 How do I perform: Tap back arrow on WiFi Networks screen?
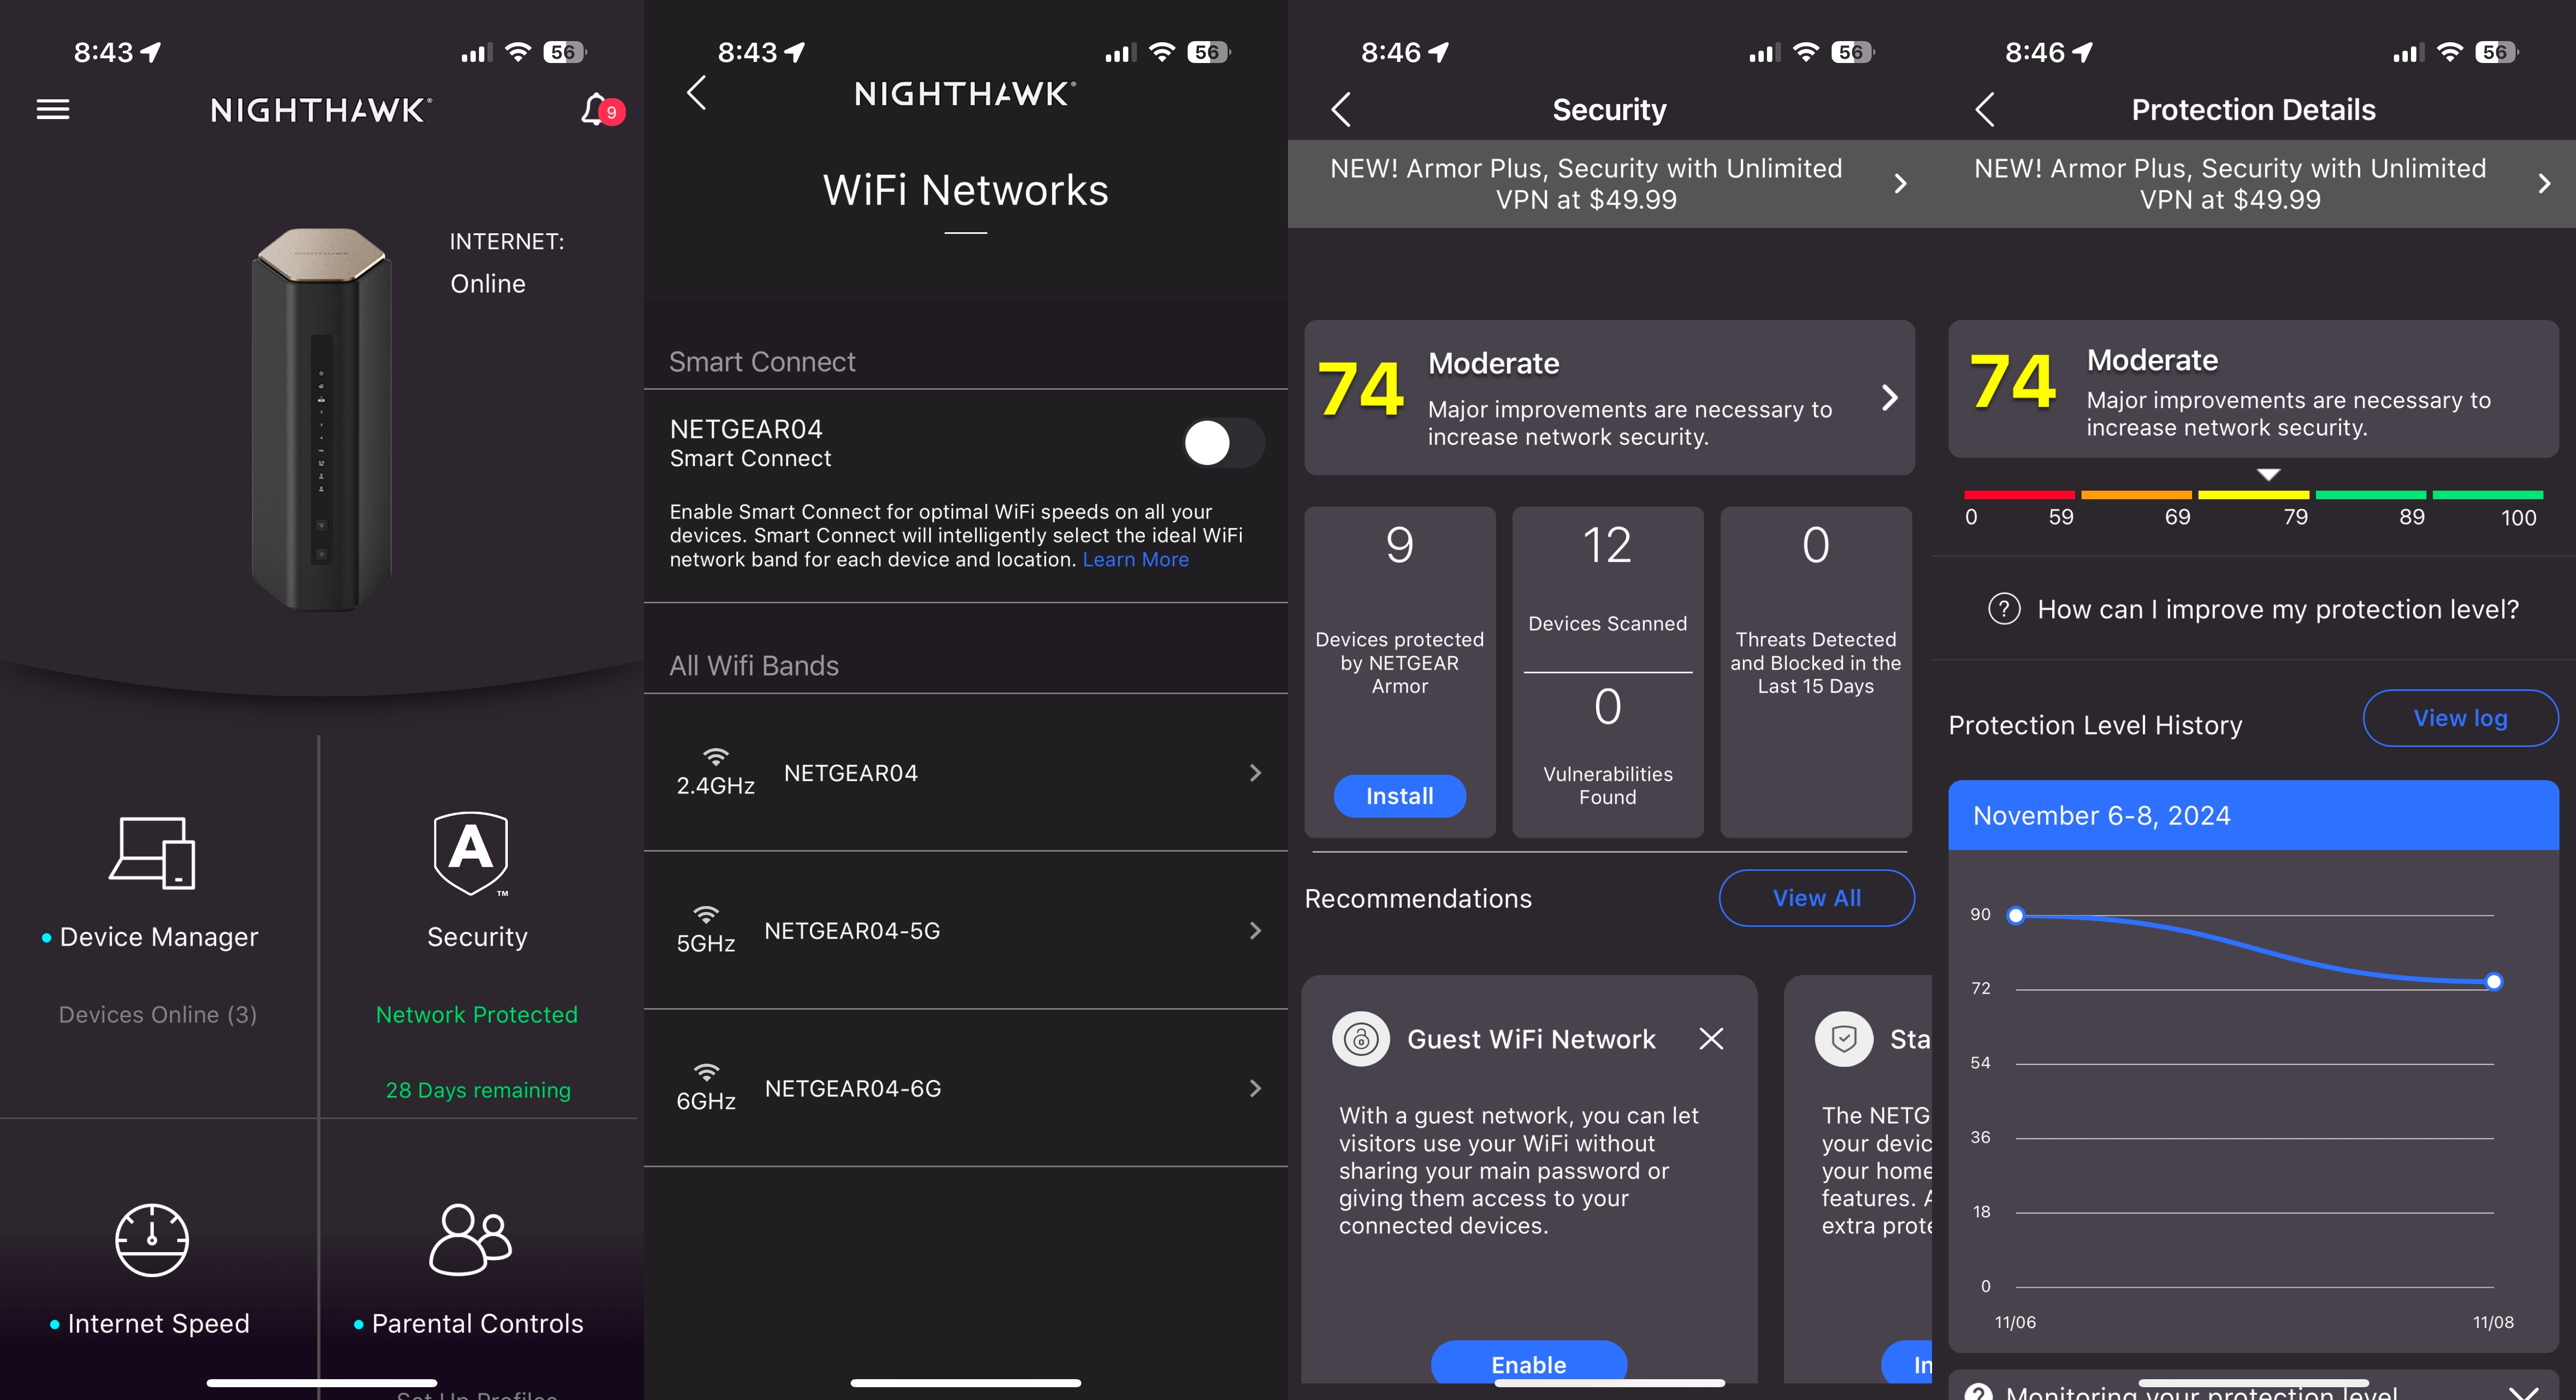click(696, 107)
